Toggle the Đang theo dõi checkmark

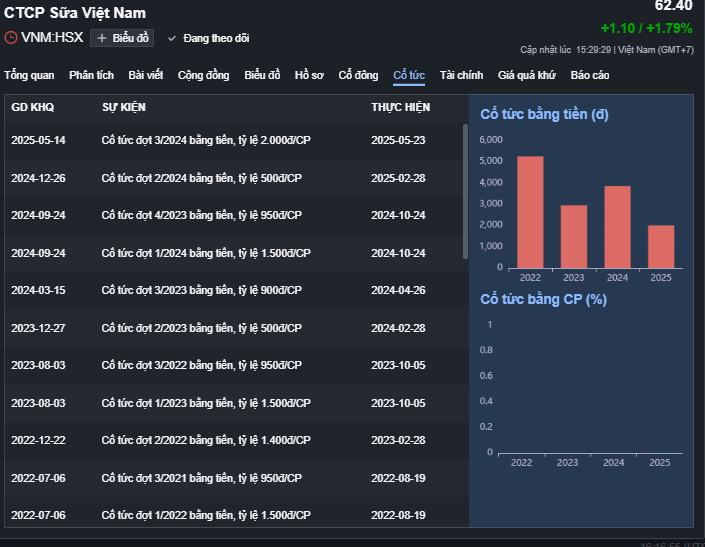(x=171, y=39)
